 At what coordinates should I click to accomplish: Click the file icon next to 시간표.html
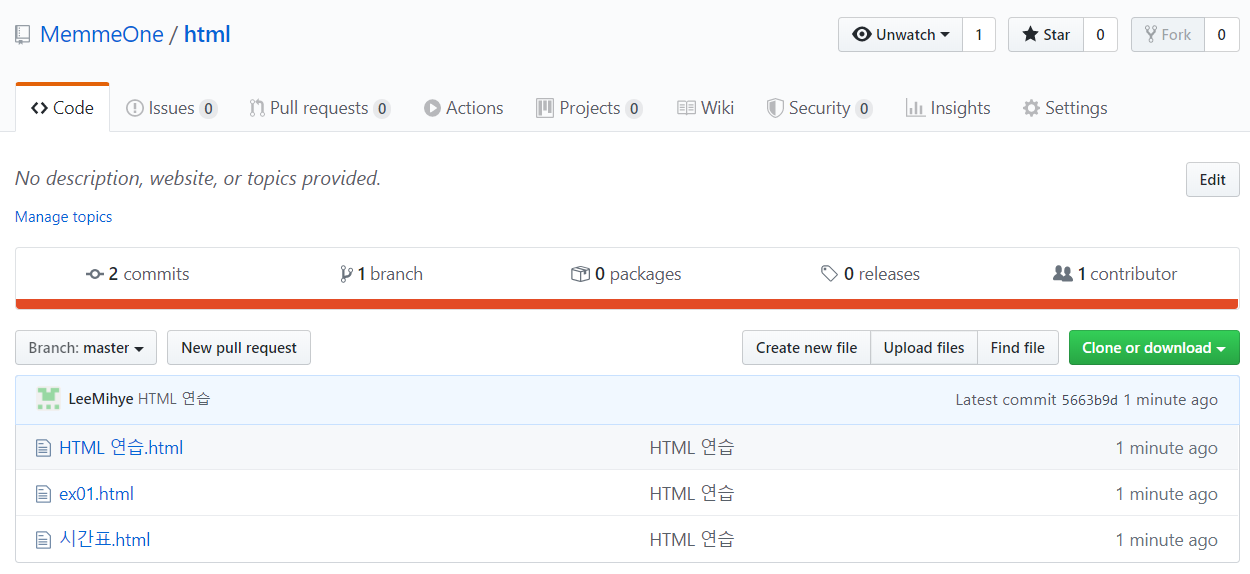click(x=43, y=540)
